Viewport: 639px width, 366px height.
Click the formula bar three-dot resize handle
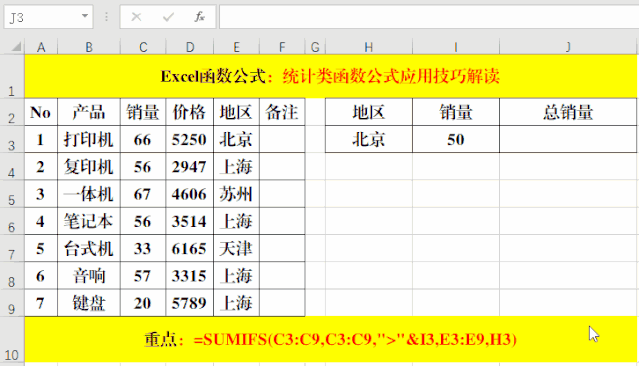(x=106, y=17)
